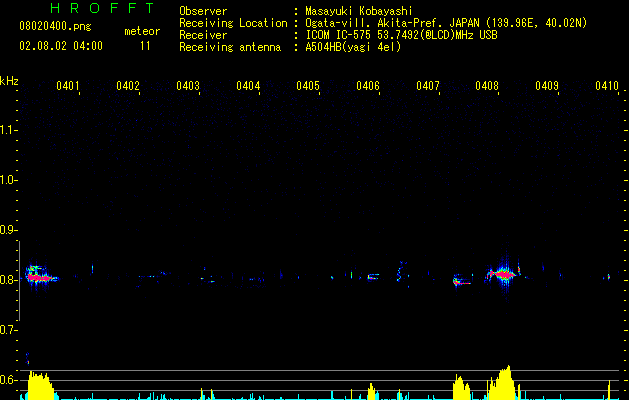Click the small echo just after 0406
The height and width of the screenshot is (400, 629).
coord(373,276)
